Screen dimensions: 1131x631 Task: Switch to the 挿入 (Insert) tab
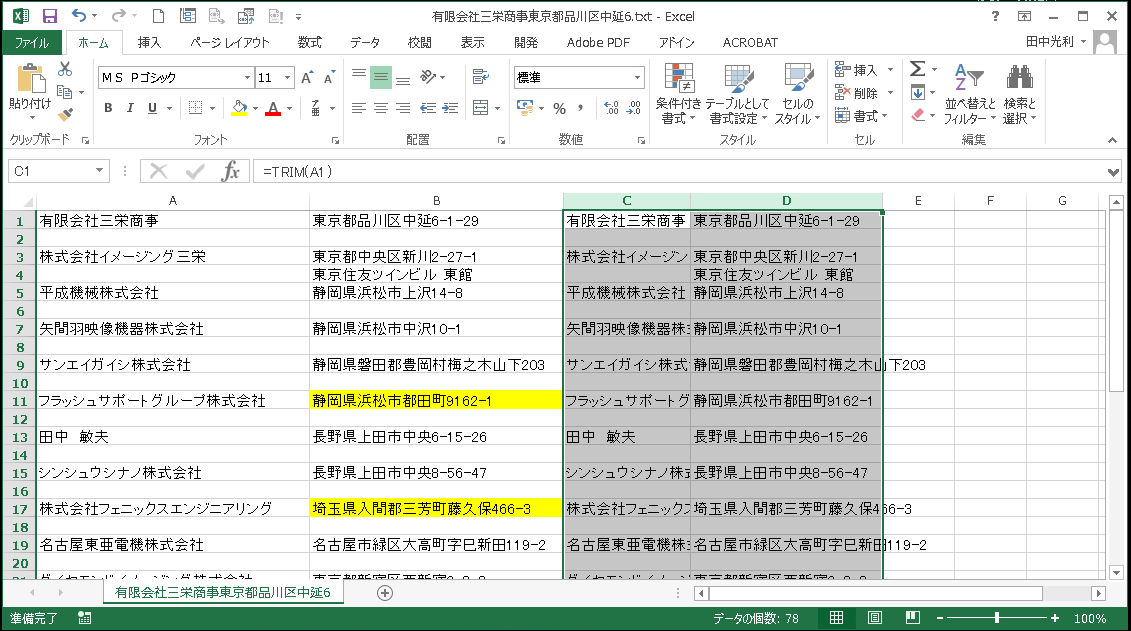tap(149, 43)
